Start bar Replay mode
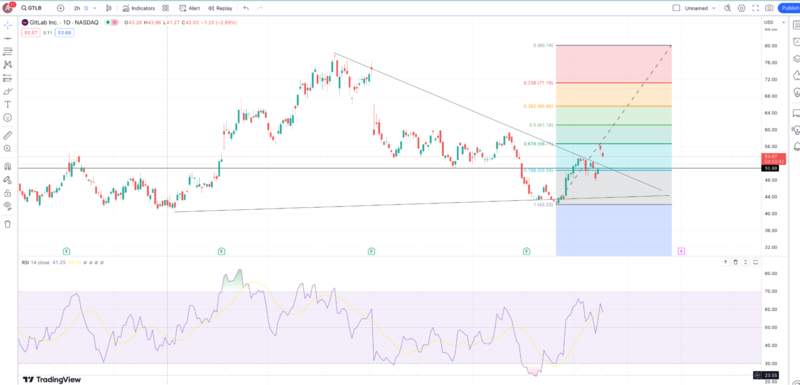Image resolution: width=800 pixels, height=385 pixels. [220, 8]
